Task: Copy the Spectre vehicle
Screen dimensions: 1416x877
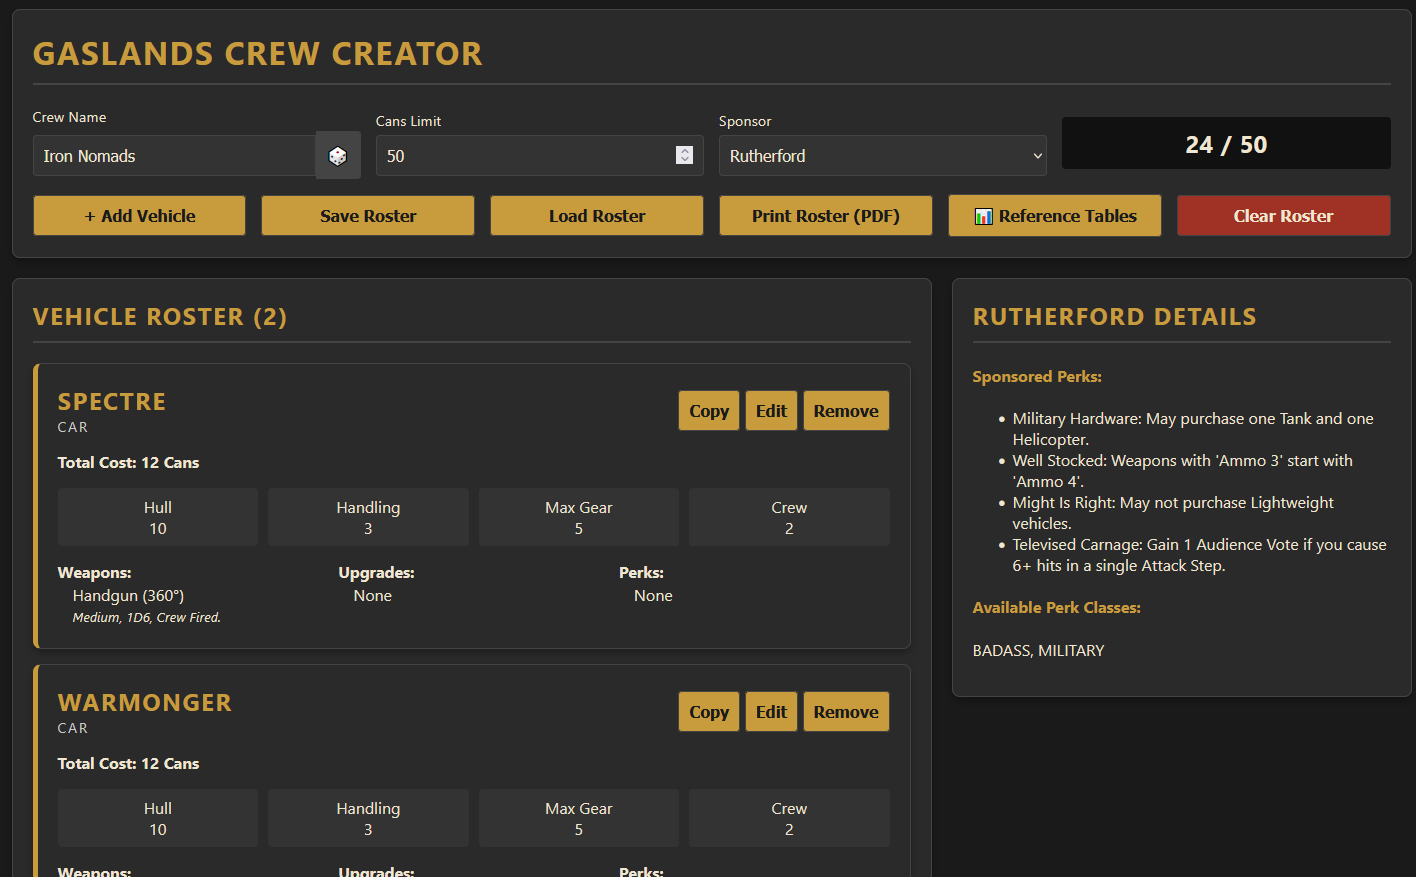Action: (708, 411)
